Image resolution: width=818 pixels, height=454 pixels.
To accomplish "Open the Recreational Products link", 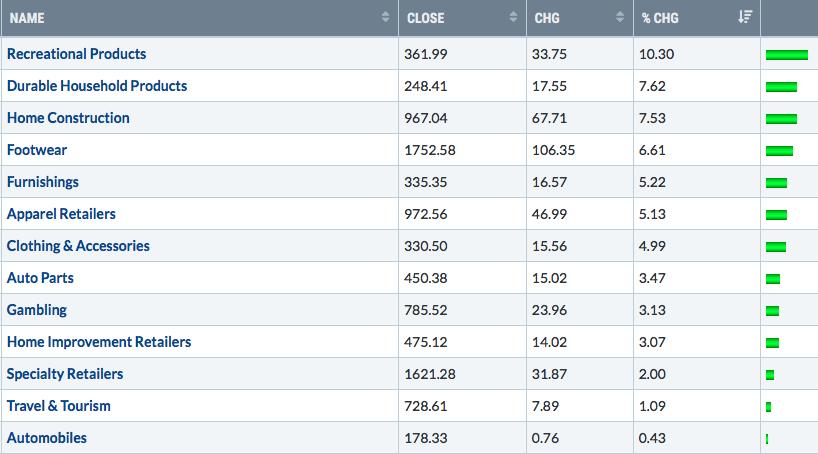I will (x=76, y=54).
